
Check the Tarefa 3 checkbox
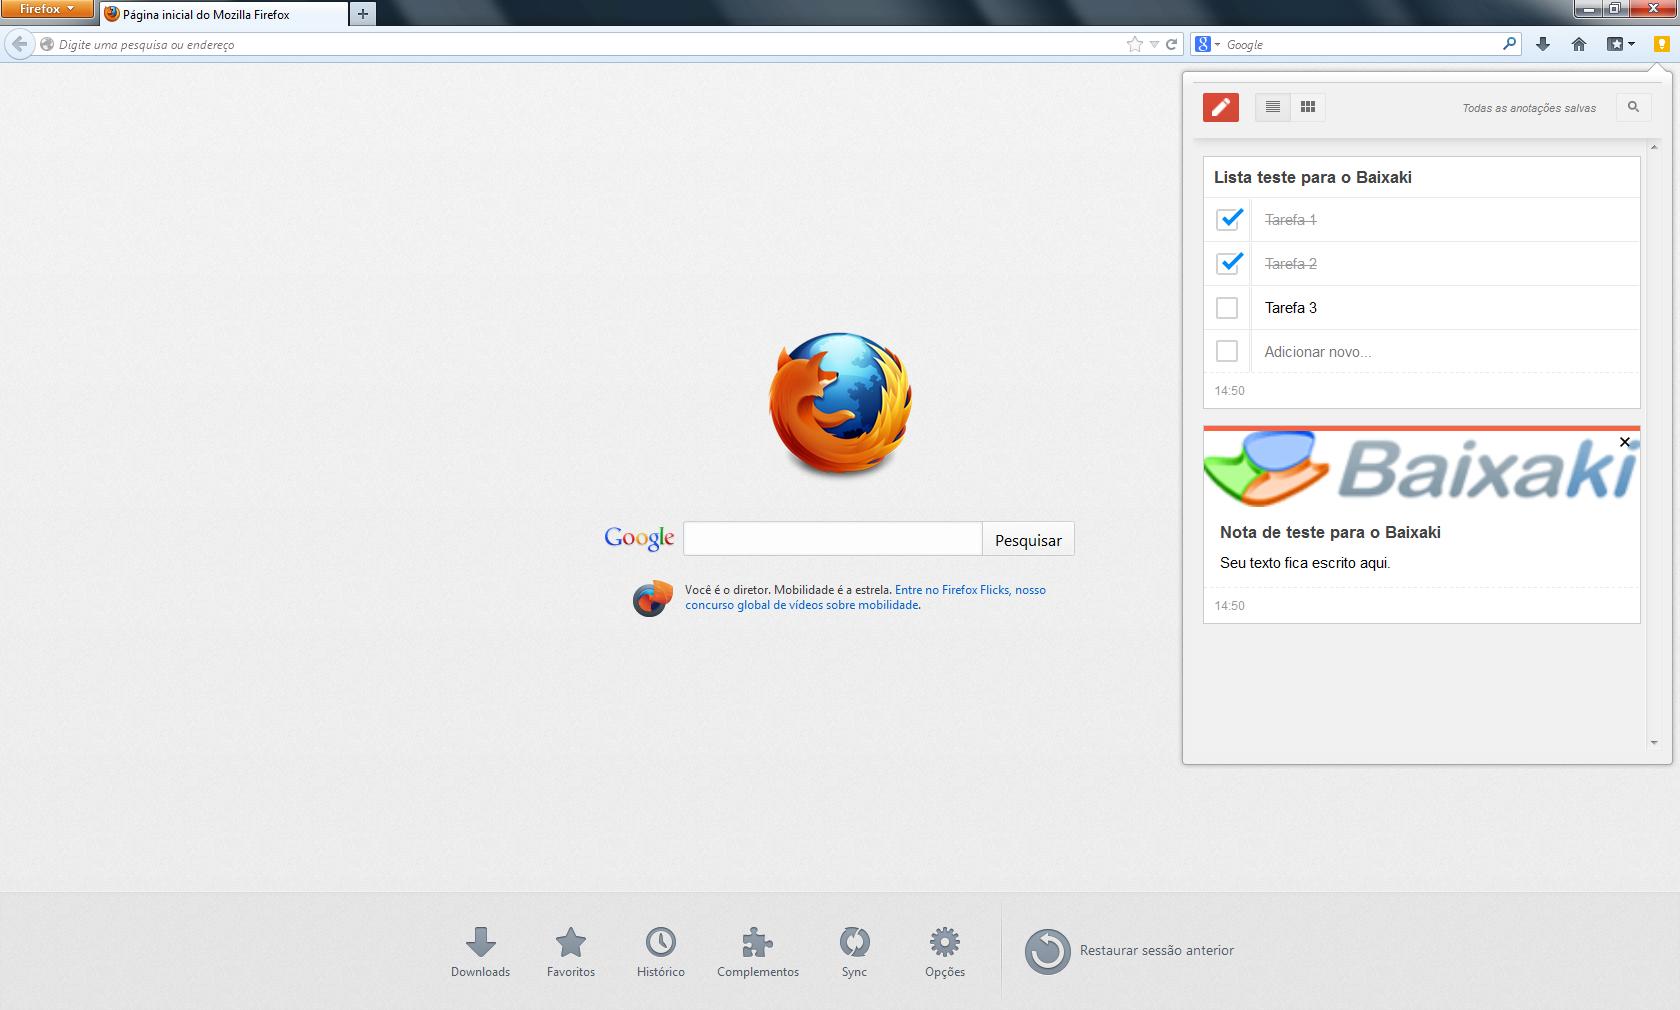(x=1227, y=308)
